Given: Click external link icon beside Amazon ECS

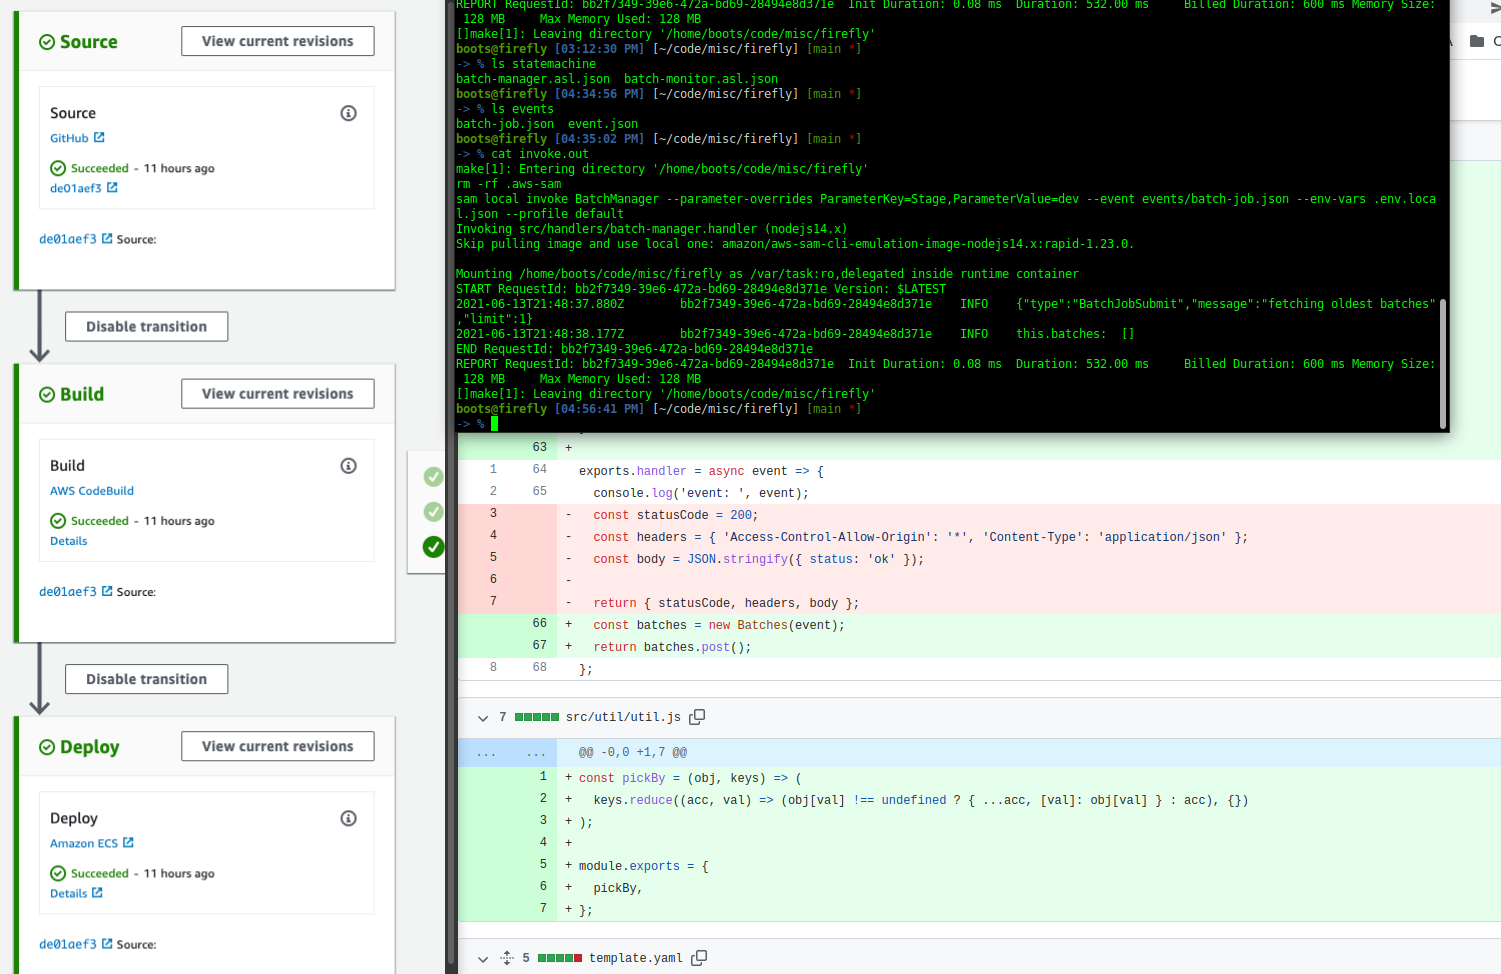Looking at the screenshot, I should [x=128, y=843].
